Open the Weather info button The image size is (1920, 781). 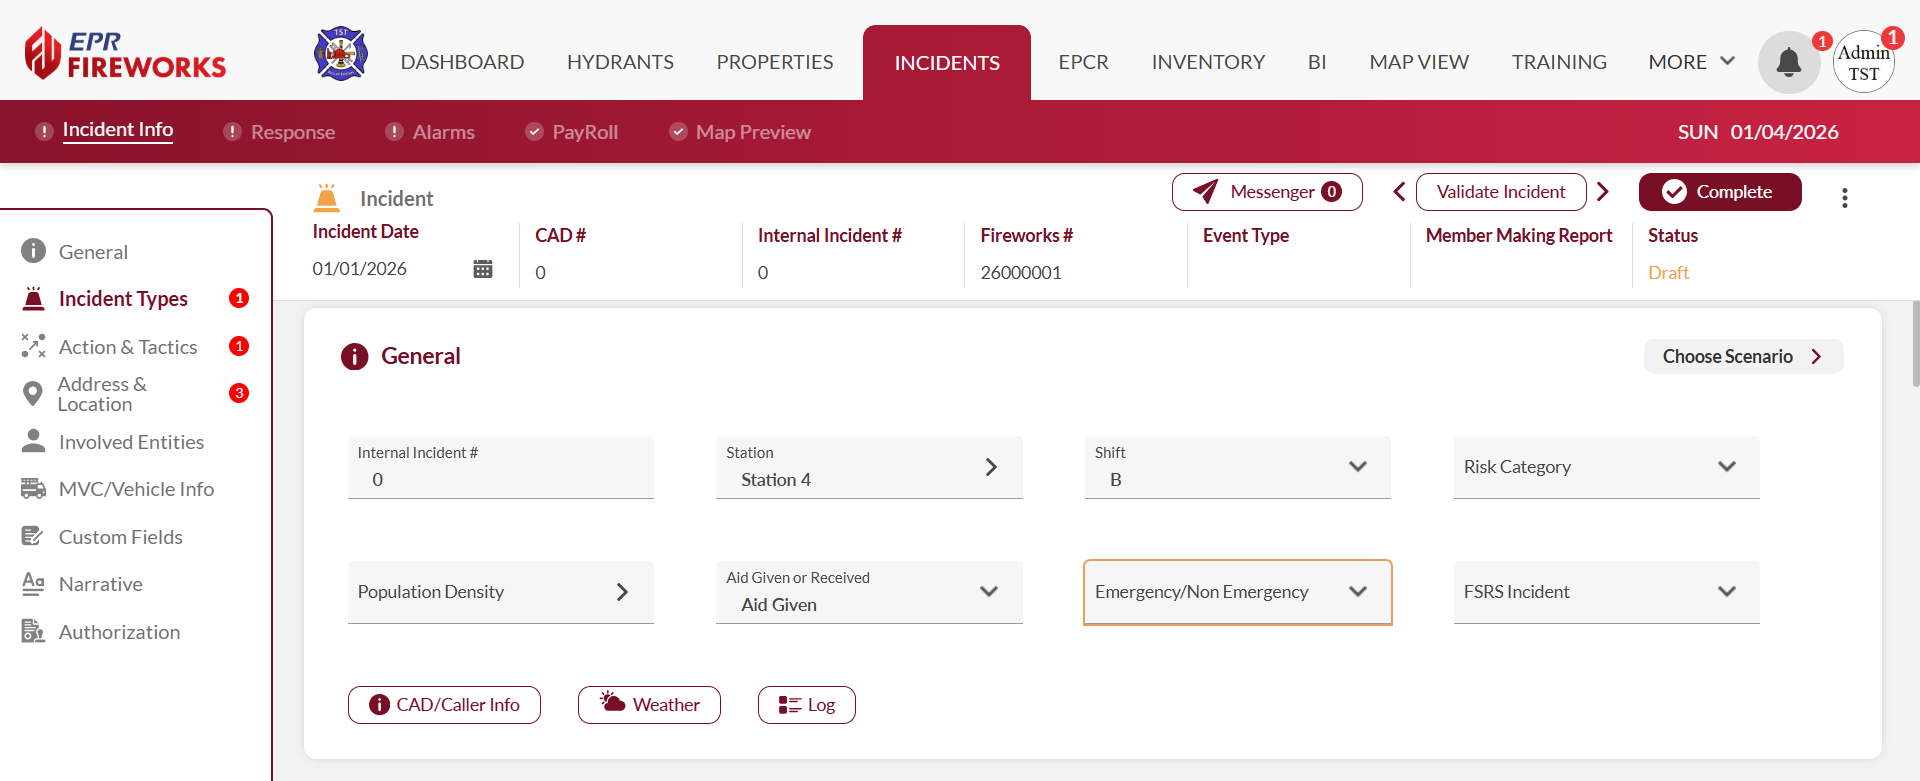coord(649,705)
